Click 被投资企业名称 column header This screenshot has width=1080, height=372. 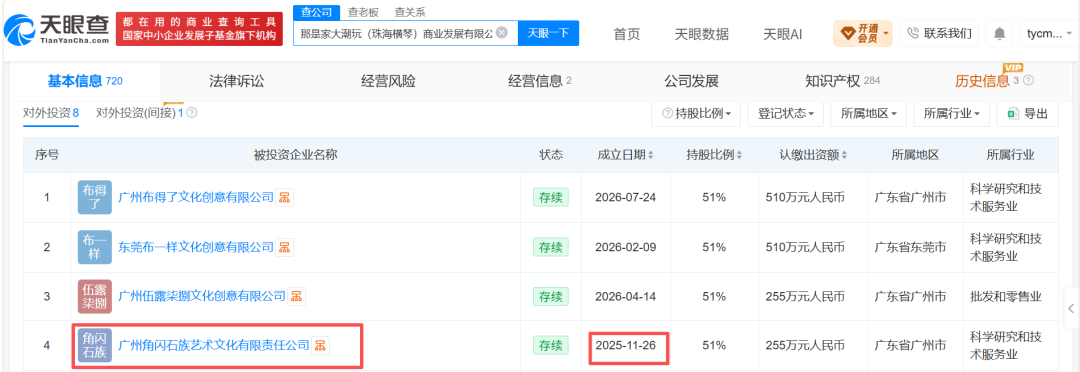coord(295,155)
